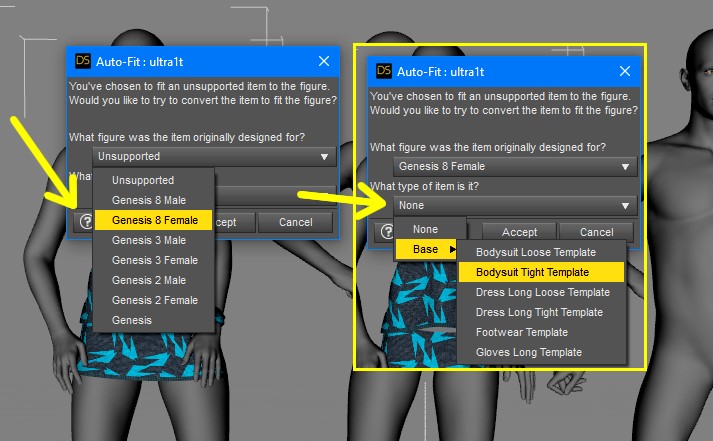Click the DS logo icon in left Auto-Fit dialog
Image resolution: width=713 pixels, height=441 pixels.
(x=83, y=61)
